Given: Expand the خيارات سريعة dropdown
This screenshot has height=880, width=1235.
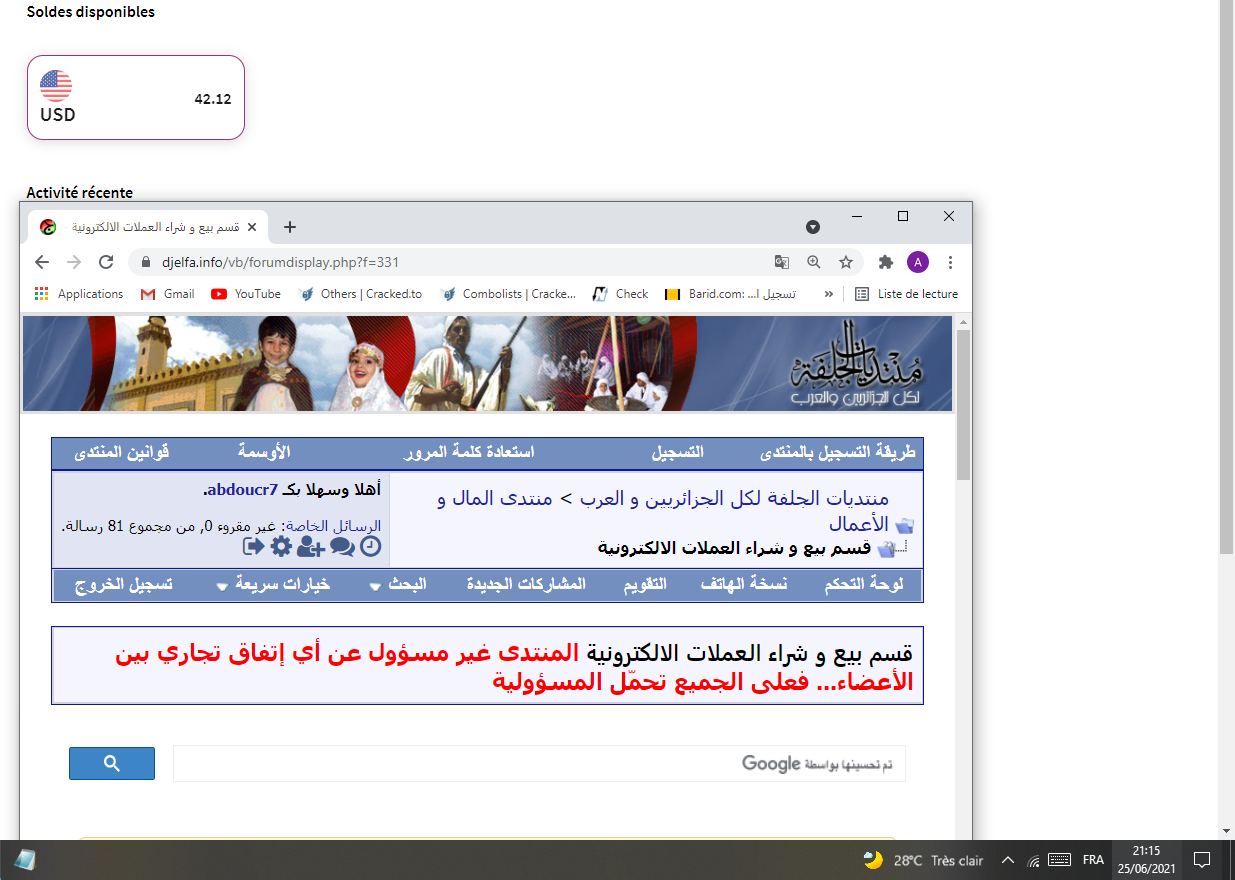Looking at the screenshot, I should (x=274, y=585).
